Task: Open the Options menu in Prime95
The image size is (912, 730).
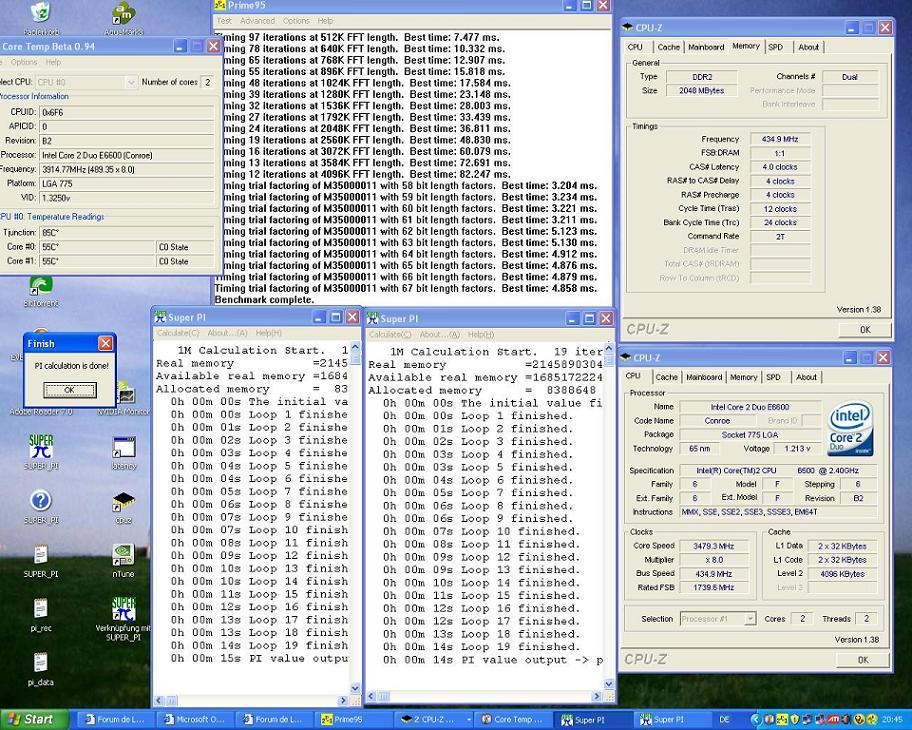Action: pyautogui.click(x=296, y=21)
